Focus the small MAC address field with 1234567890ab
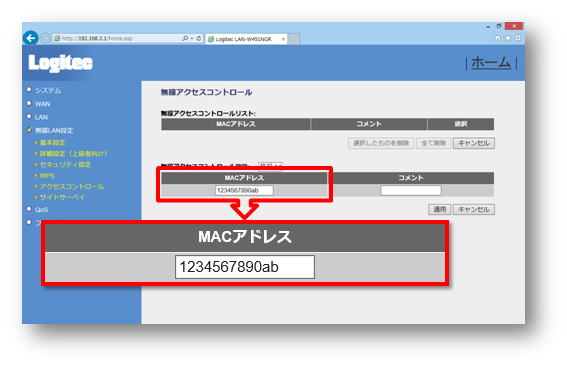Image resolution: width=567 pixels, height=366 pixels. (244, 190)
